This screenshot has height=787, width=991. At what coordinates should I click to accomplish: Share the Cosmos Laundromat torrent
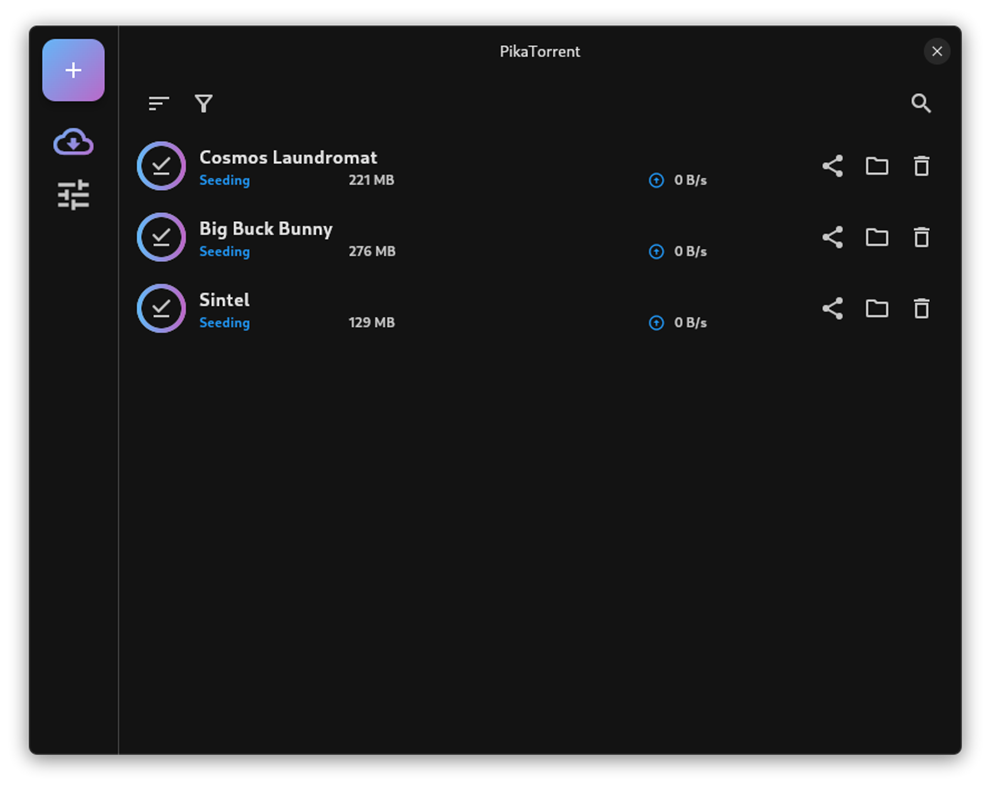832,166
